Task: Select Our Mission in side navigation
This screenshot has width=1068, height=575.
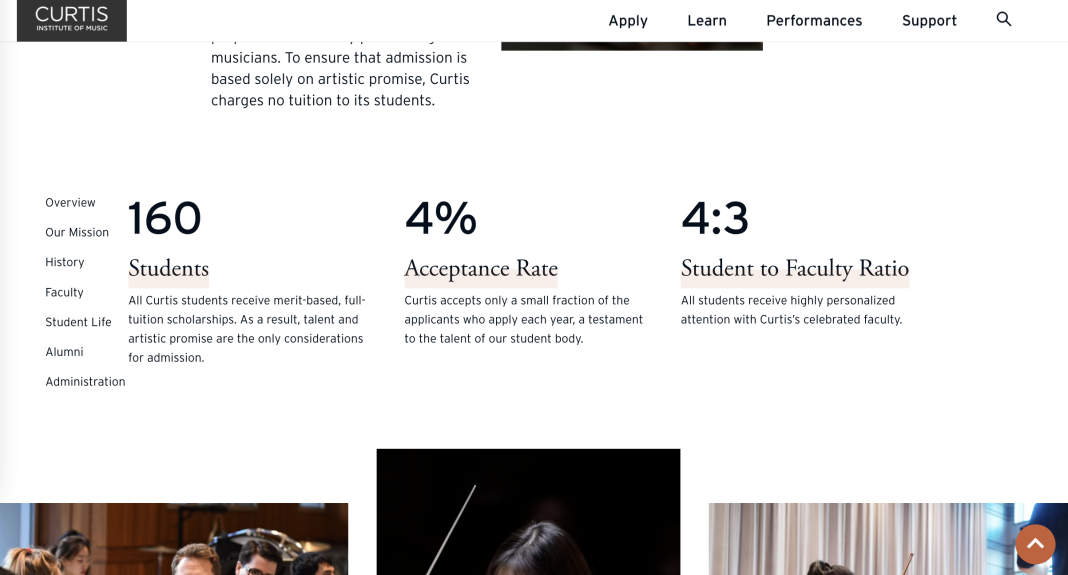Action: [77, 233]
